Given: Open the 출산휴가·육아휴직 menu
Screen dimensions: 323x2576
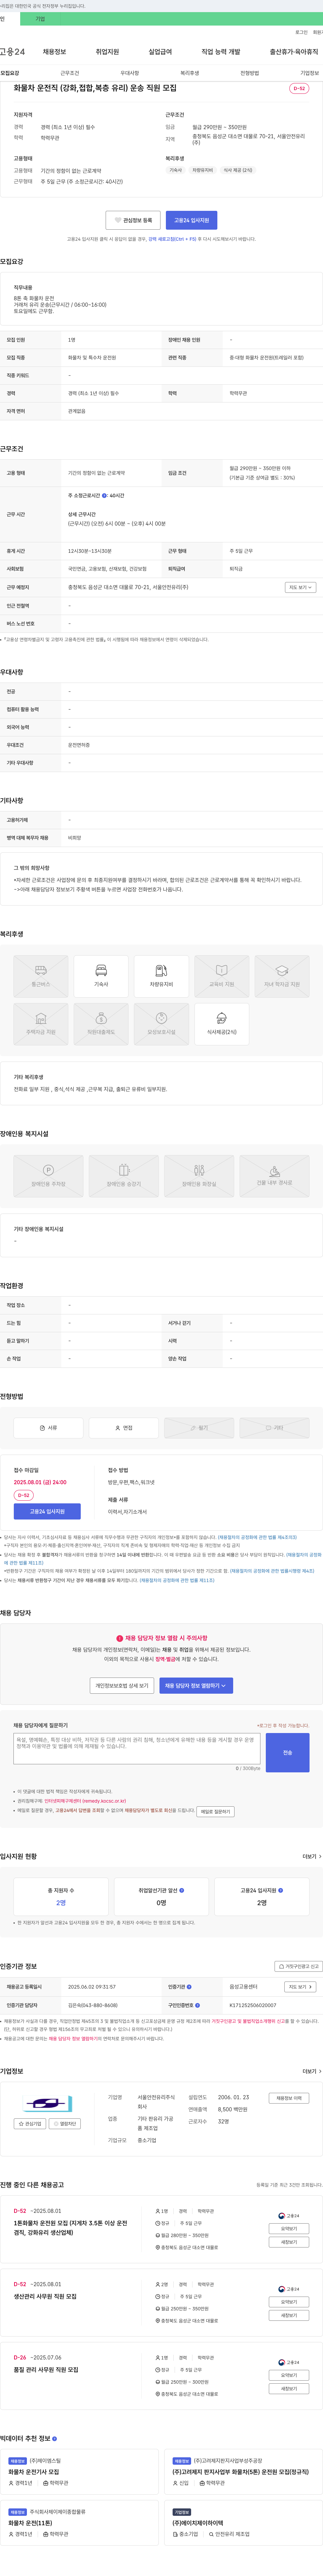Looking at the screenshot, I should 294,52.
